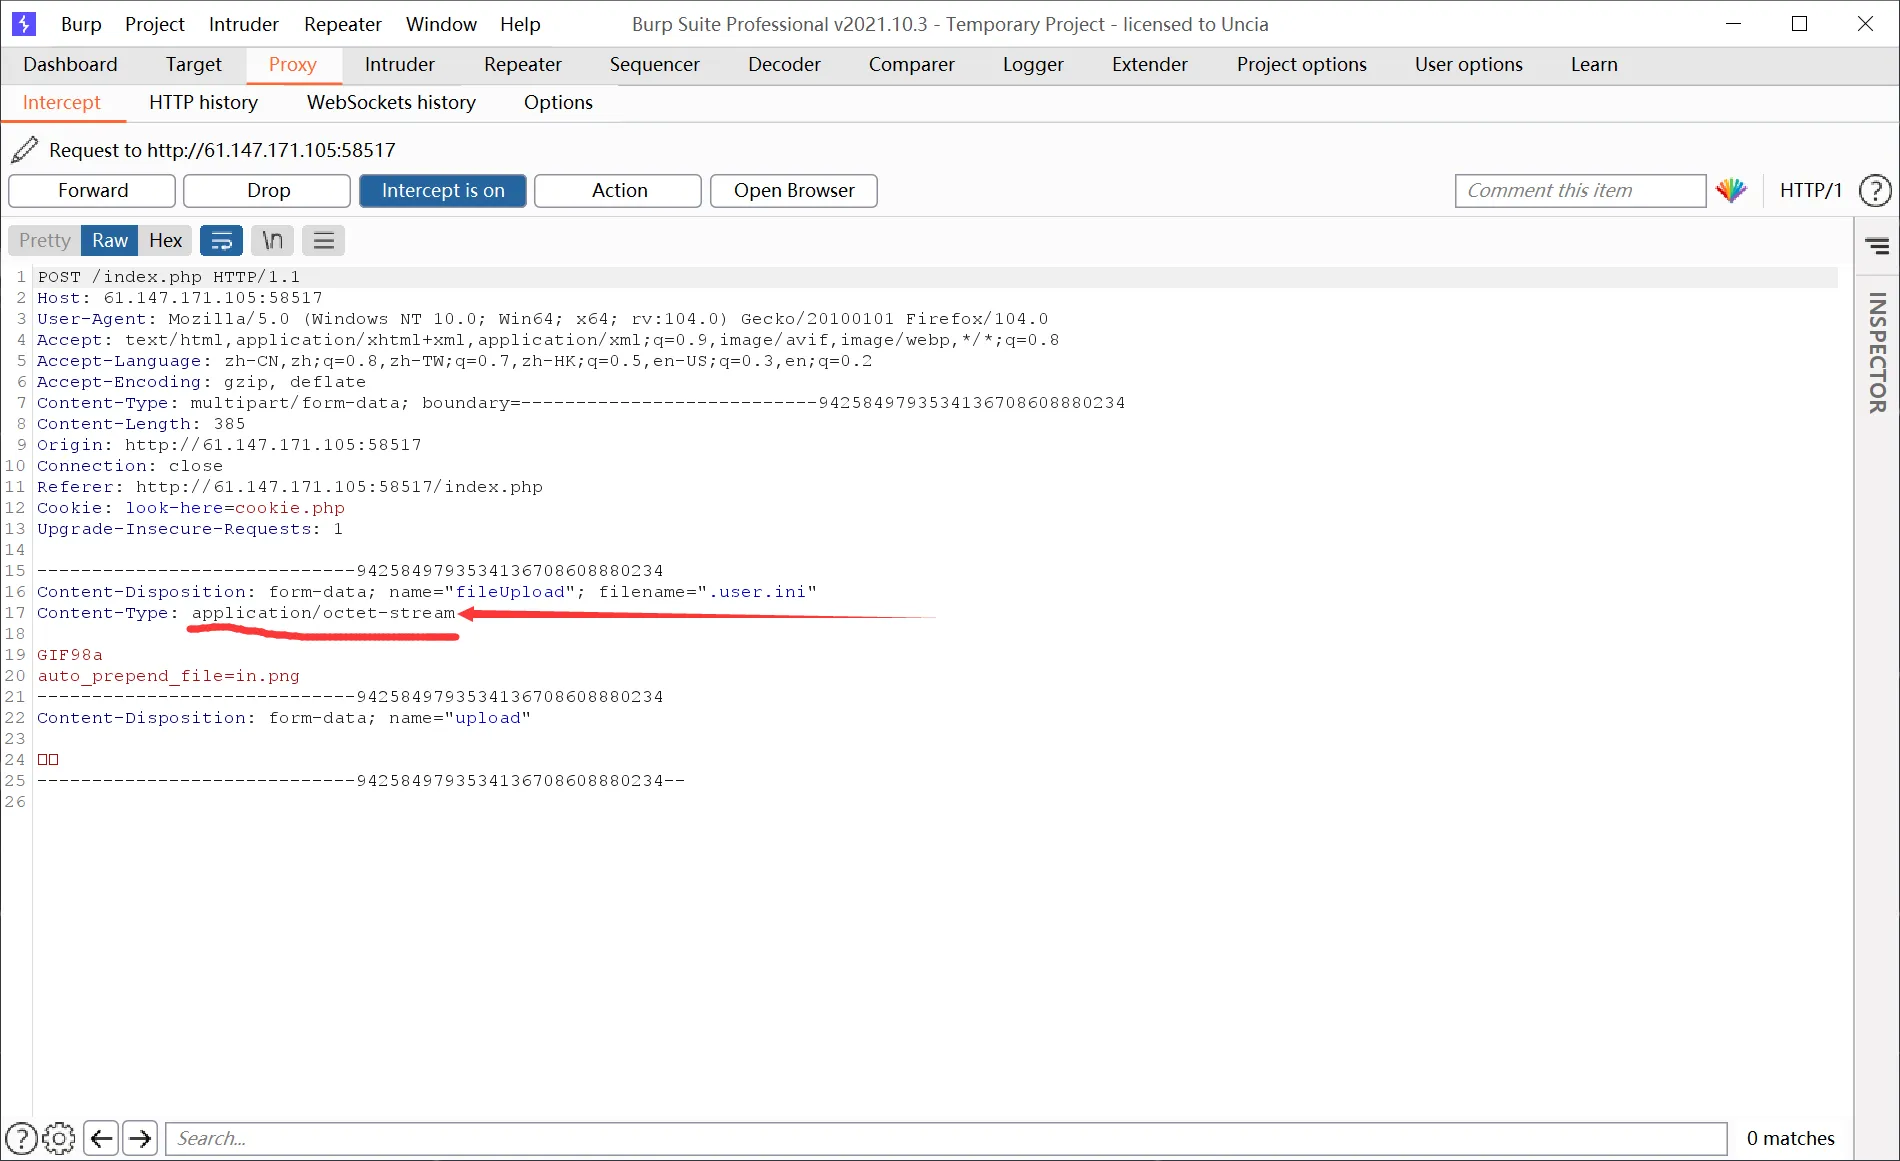
Task: Open the proxy Options sub-tab
Action: [558, 102]
